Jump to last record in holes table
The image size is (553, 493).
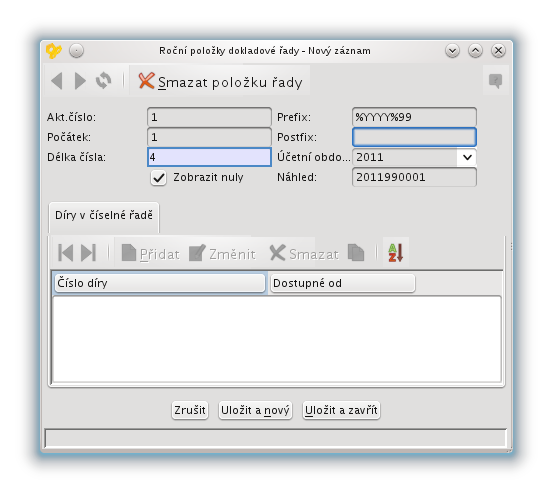tap(89, 252)
